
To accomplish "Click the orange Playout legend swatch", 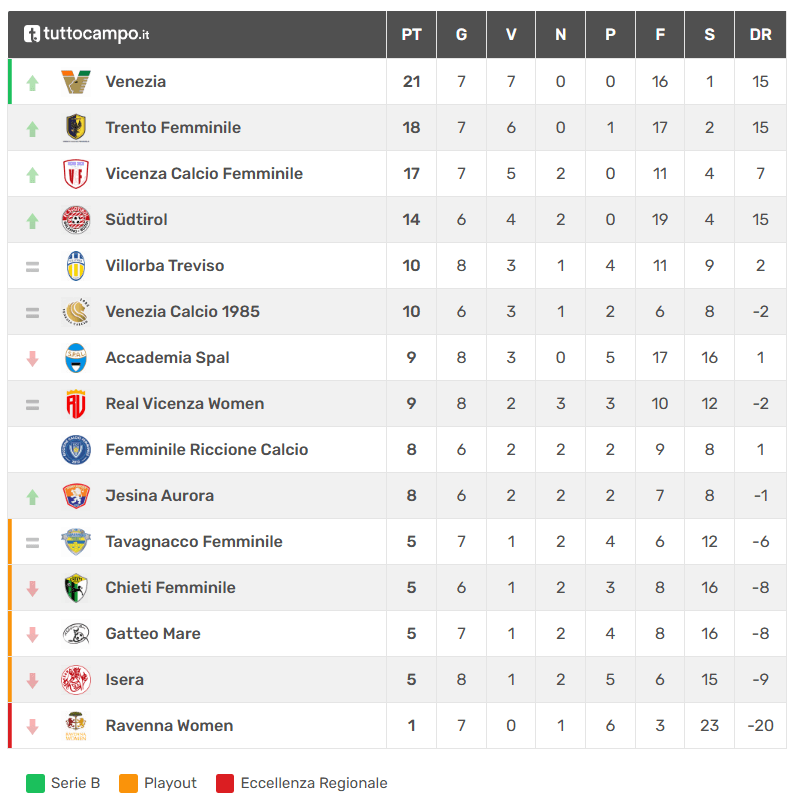I will tap(128, 783).
